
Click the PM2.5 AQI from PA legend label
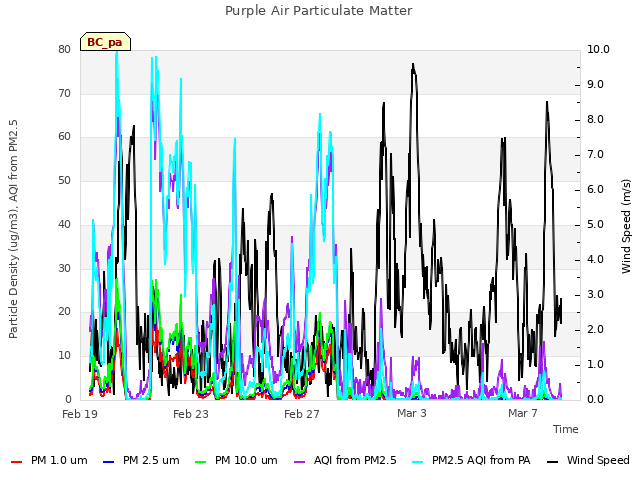tap(481, 460)
